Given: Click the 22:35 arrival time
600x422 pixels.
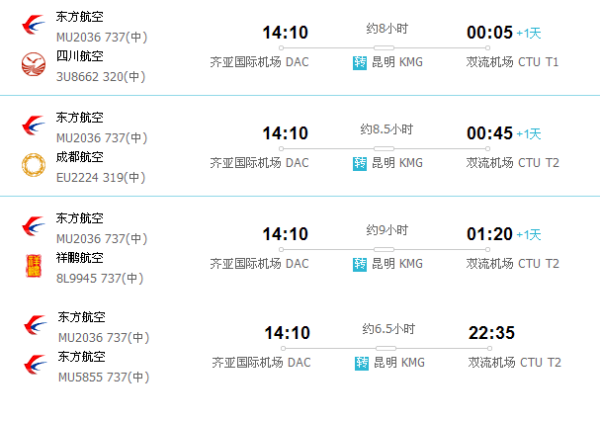Looking at the screenshot, I should (491, 332).
